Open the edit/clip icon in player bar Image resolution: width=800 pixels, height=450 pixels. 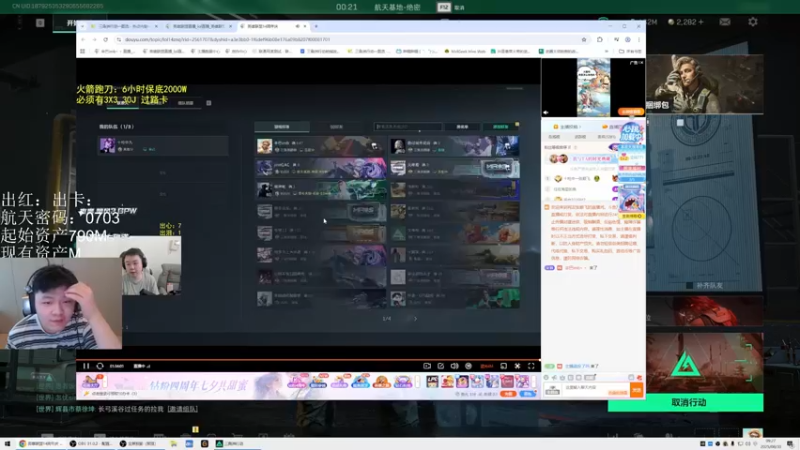point(441,366)
